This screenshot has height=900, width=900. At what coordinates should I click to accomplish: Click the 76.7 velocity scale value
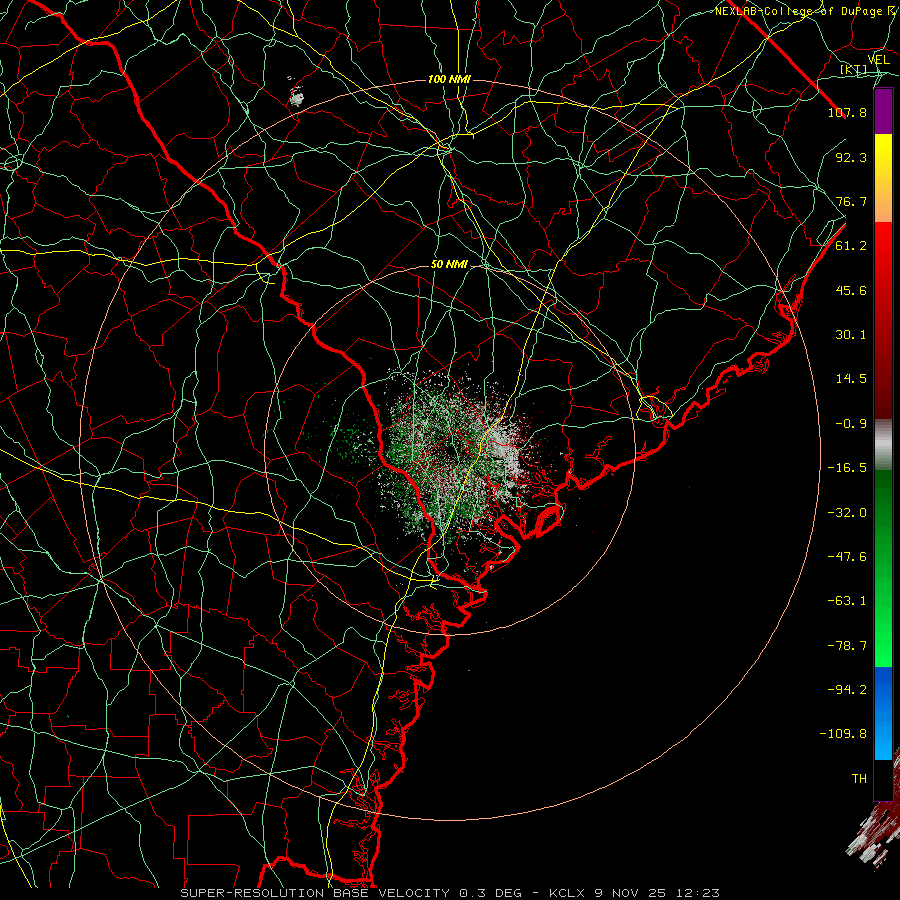851,201
